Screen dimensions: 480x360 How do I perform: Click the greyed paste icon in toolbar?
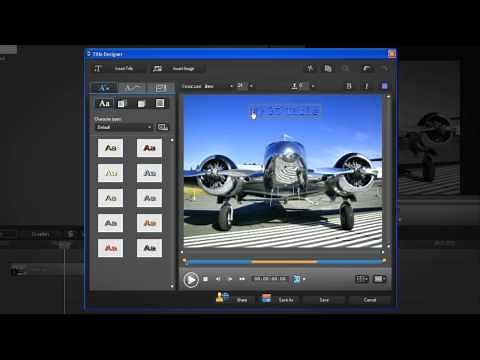tap(346, 68)
